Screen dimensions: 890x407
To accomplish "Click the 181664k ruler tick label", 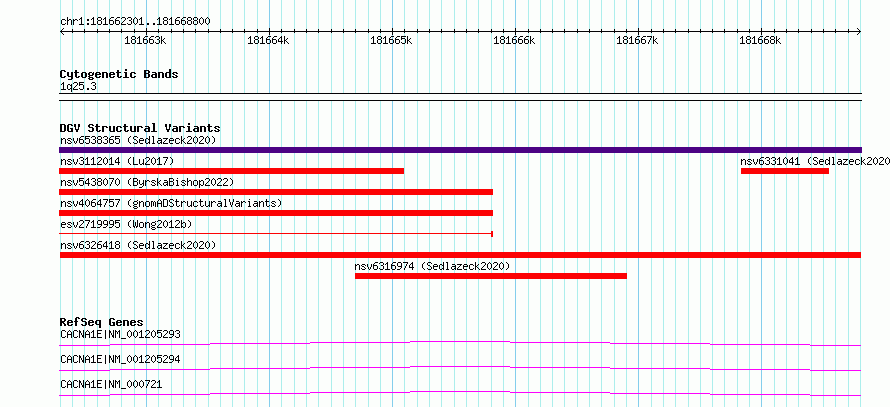I will (268, 40).
